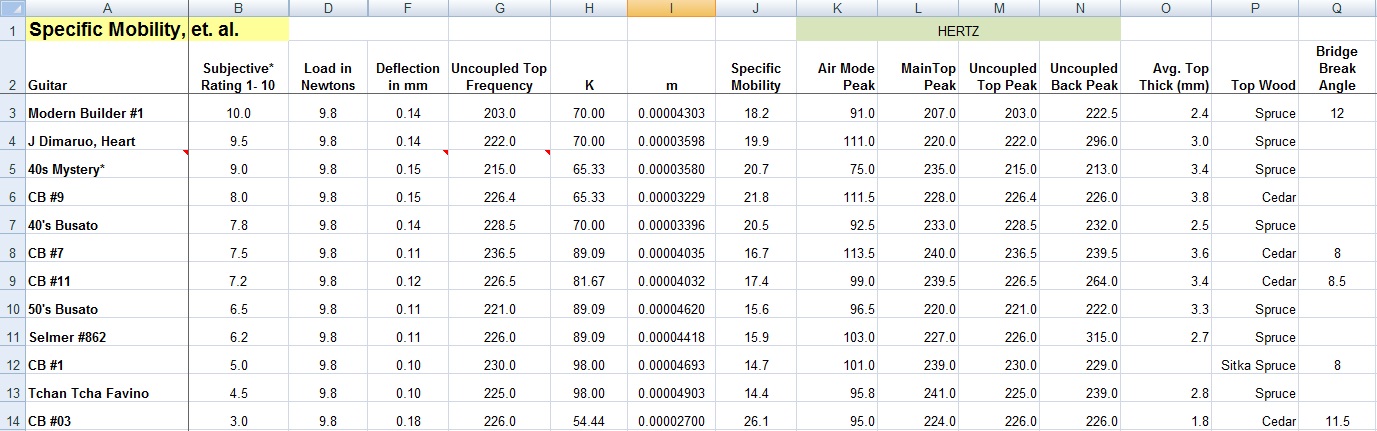Click the 'Uncoupled Top Frequency' heading cell
The image size is (1377, 431).
point(499,69)
